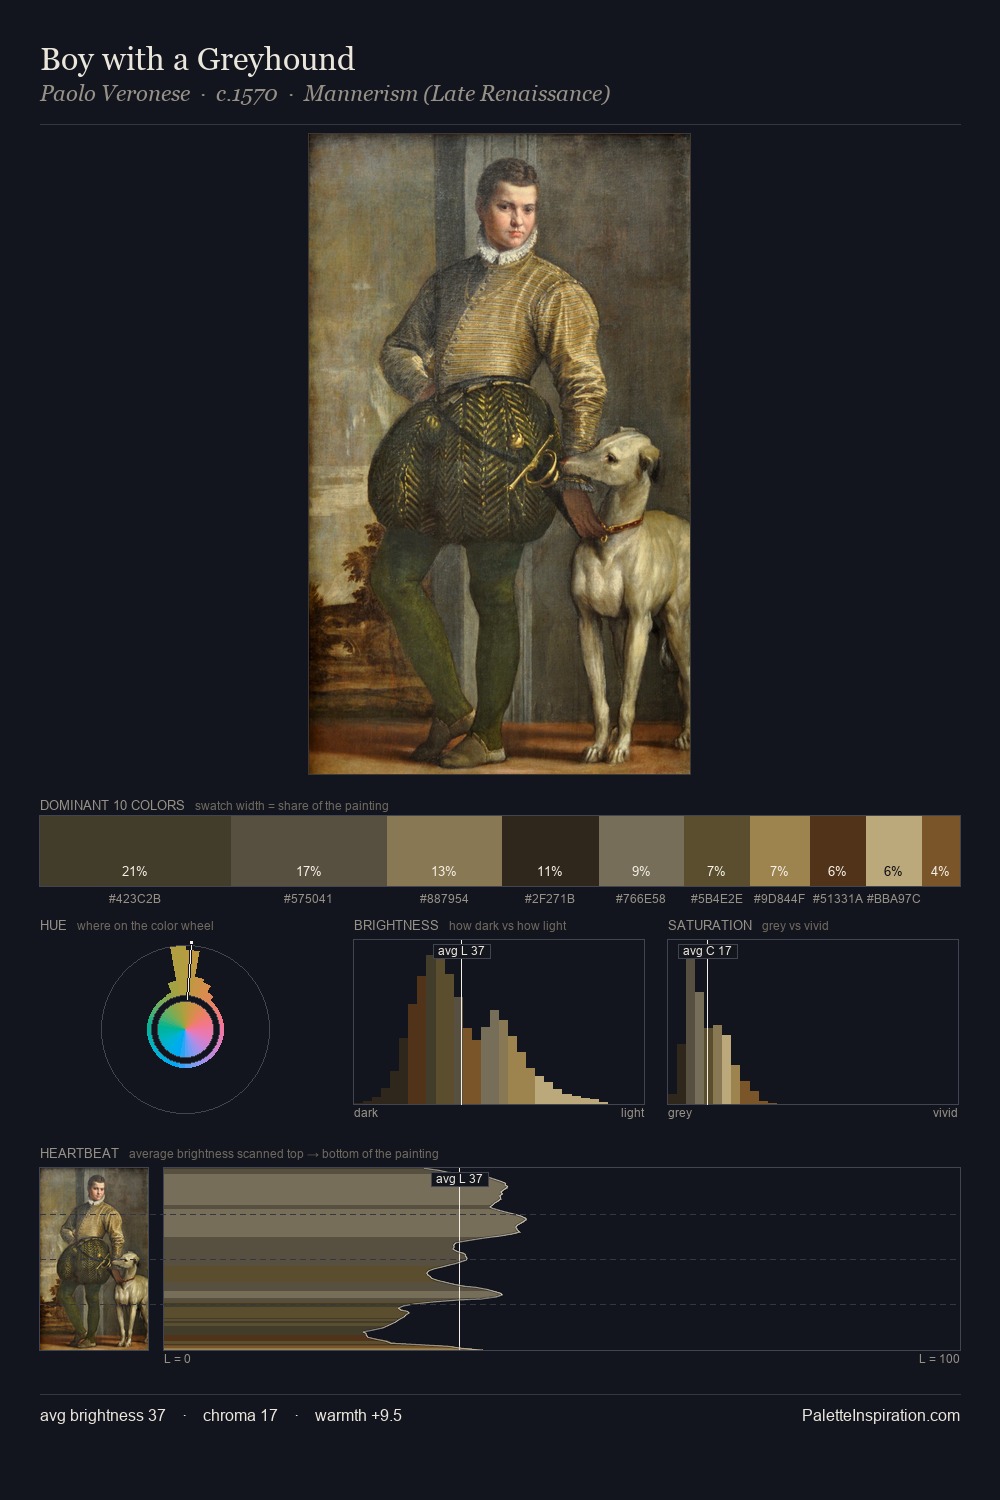The height and width of the screenshot is (1500, 1000).
Task: Click the #766E58 hex code label
Action: [x=641, y=899]
